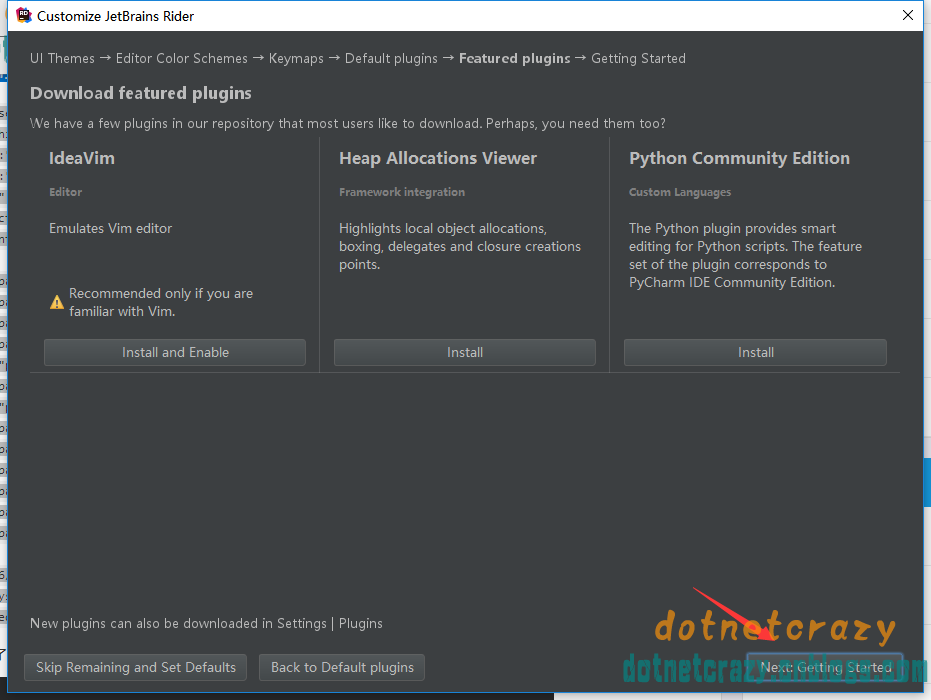Install the Python Community Edition plugin
931x700 pixels.
pyautogui.click(x=755, y=352)
